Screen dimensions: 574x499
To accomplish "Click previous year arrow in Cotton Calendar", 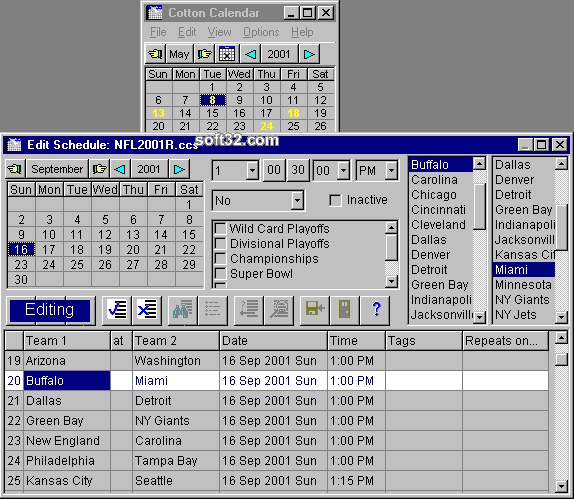I will 251,54.
